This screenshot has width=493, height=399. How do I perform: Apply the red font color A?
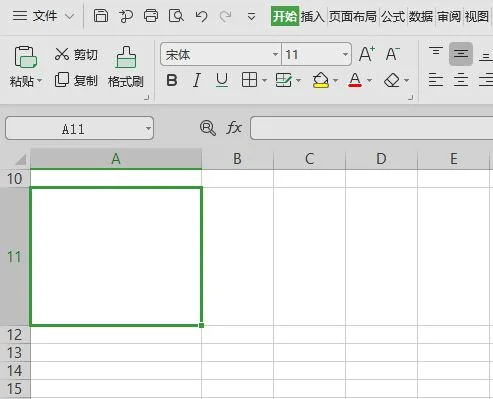coord(355,80)
